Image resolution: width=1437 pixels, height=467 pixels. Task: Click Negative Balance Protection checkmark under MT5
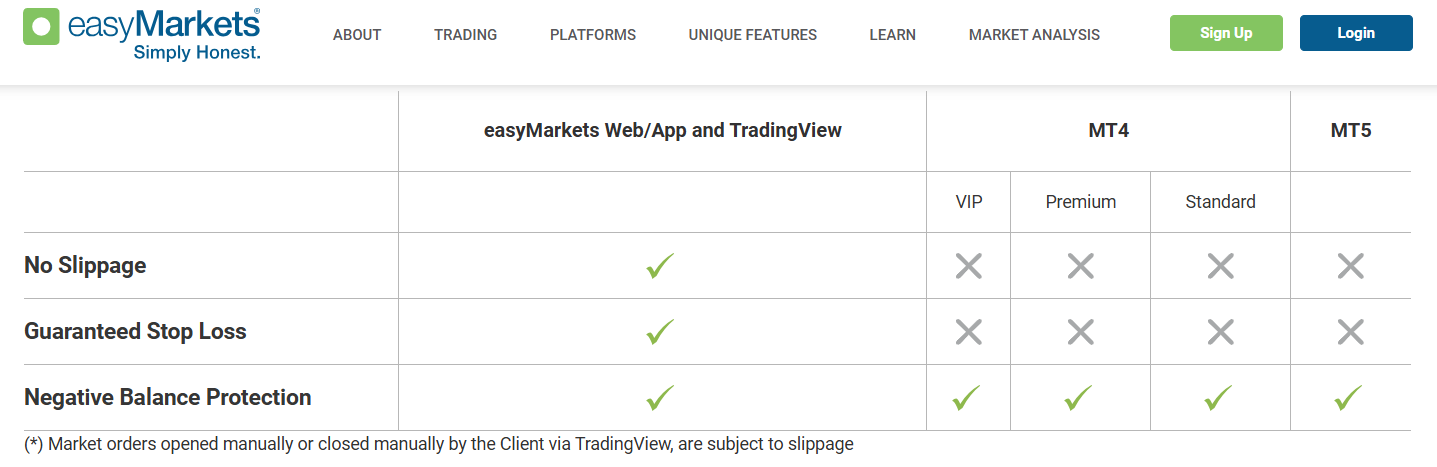click(1349, 398)
